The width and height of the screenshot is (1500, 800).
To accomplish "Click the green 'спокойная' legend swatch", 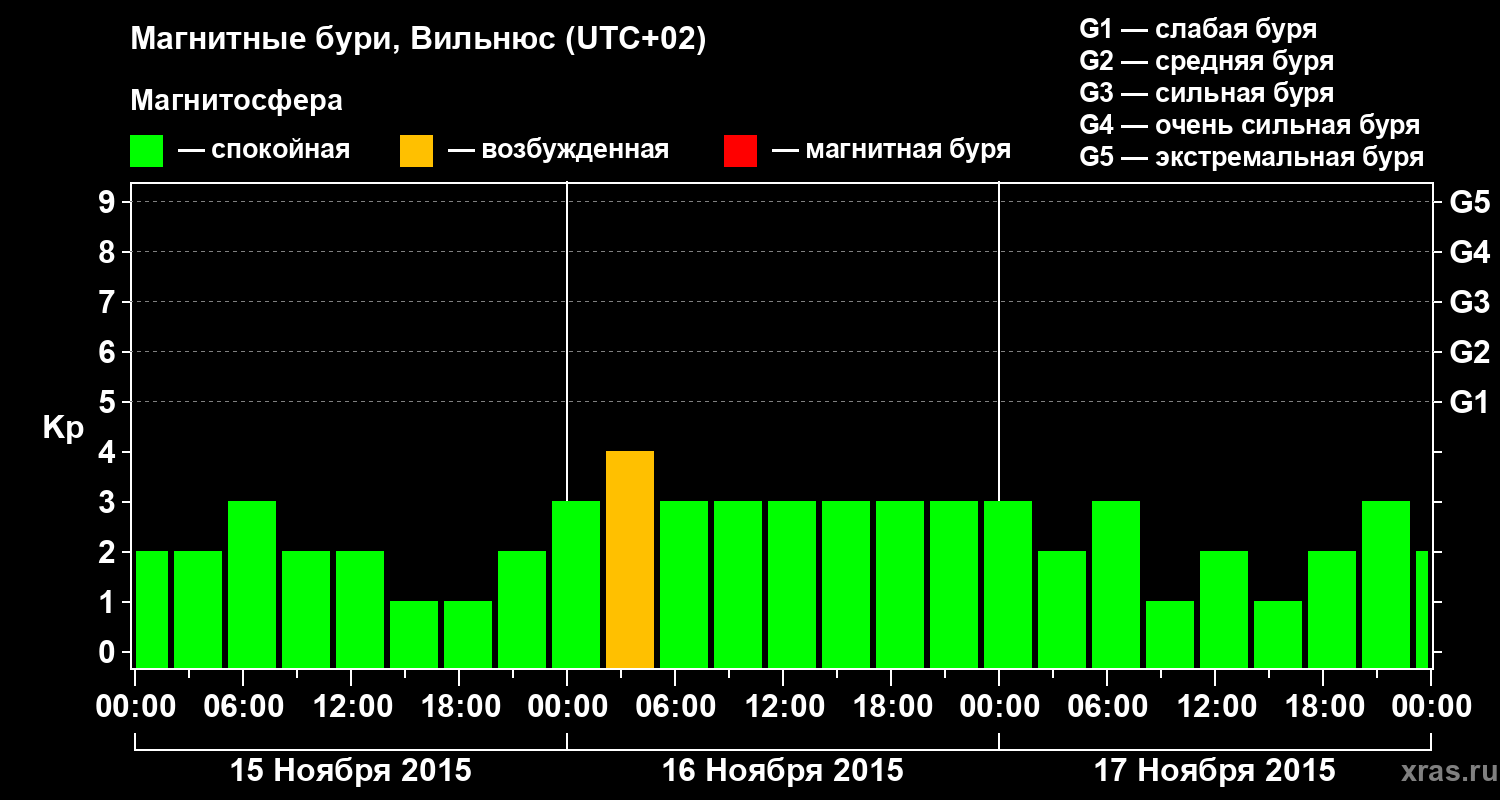I will tap(147, 151).
